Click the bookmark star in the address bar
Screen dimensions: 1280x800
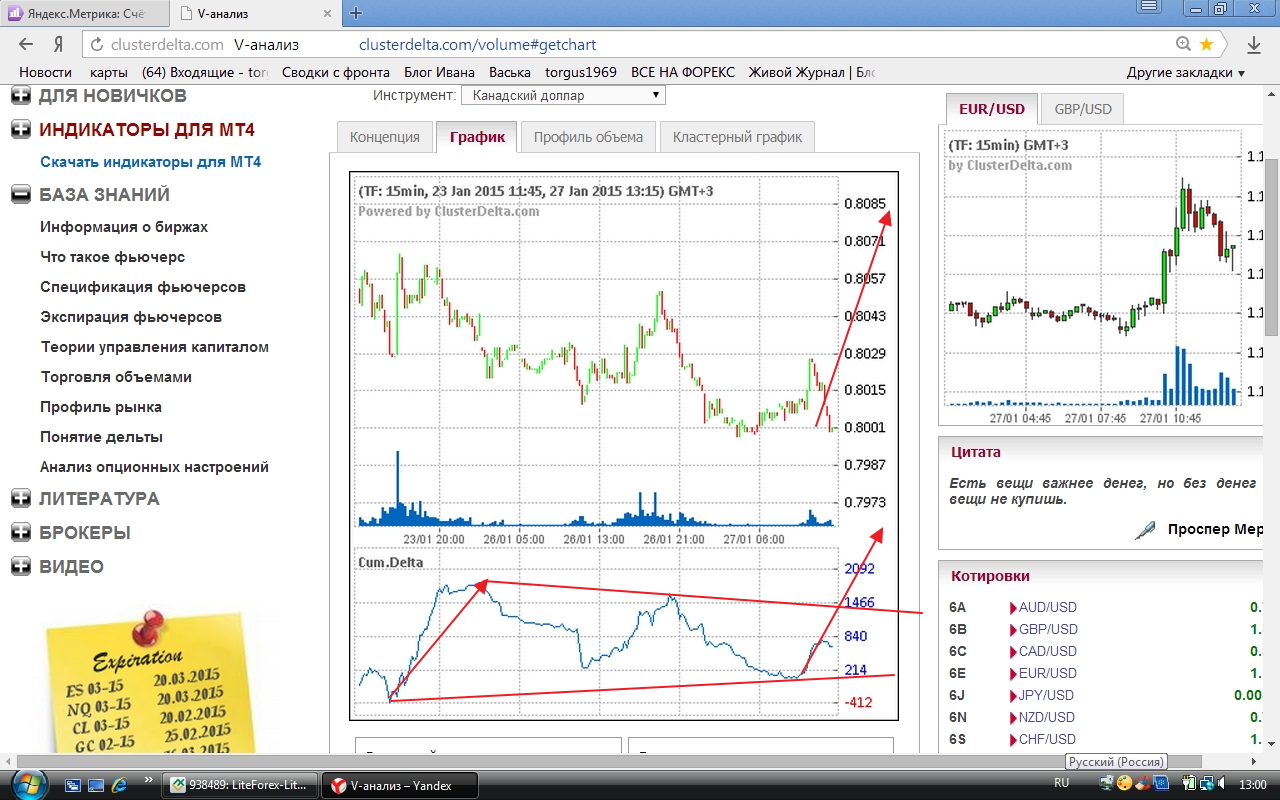coord(1206,44)
